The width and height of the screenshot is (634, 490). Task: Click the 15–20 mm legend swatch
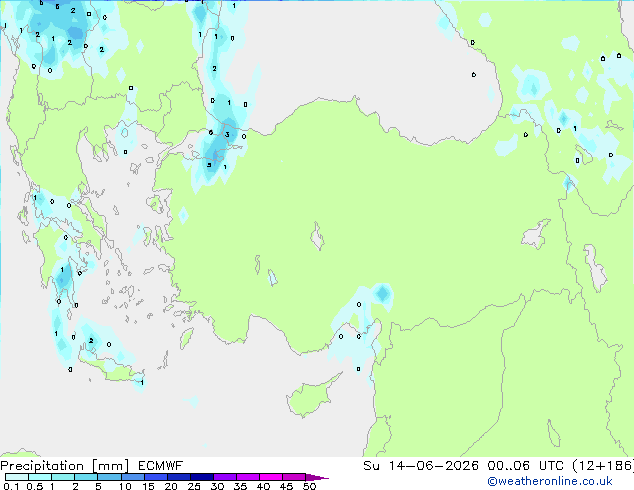[x=155, y=477]
